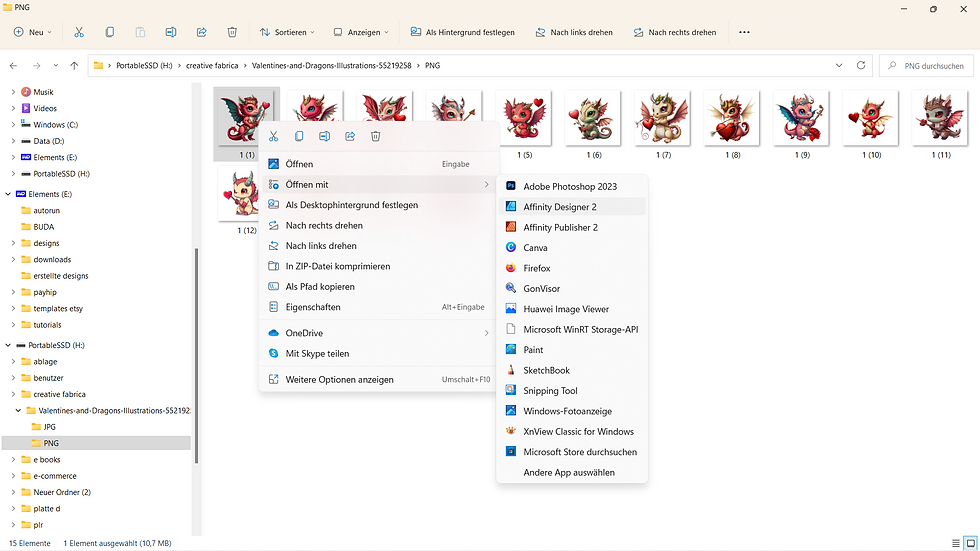Click Öffnen in the context menu
Screen dimensions: 980x551
pos(379,164)
